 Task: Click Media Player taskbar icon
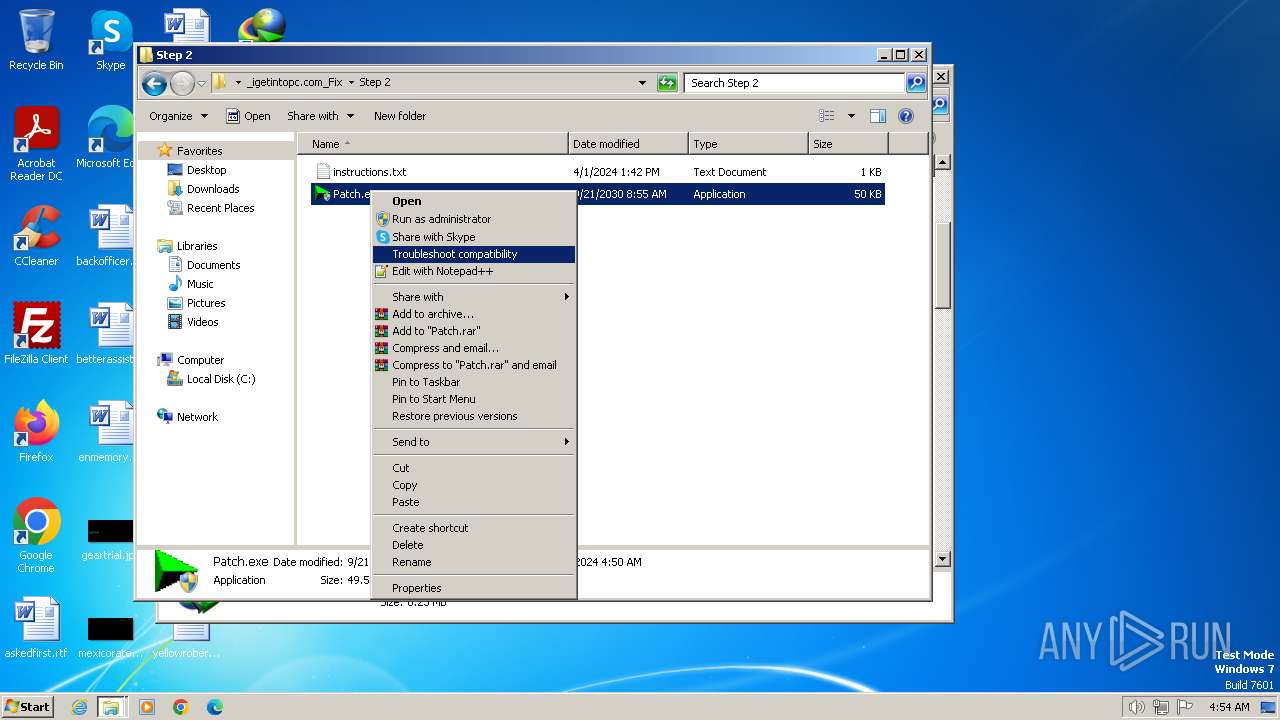[147, 707]
